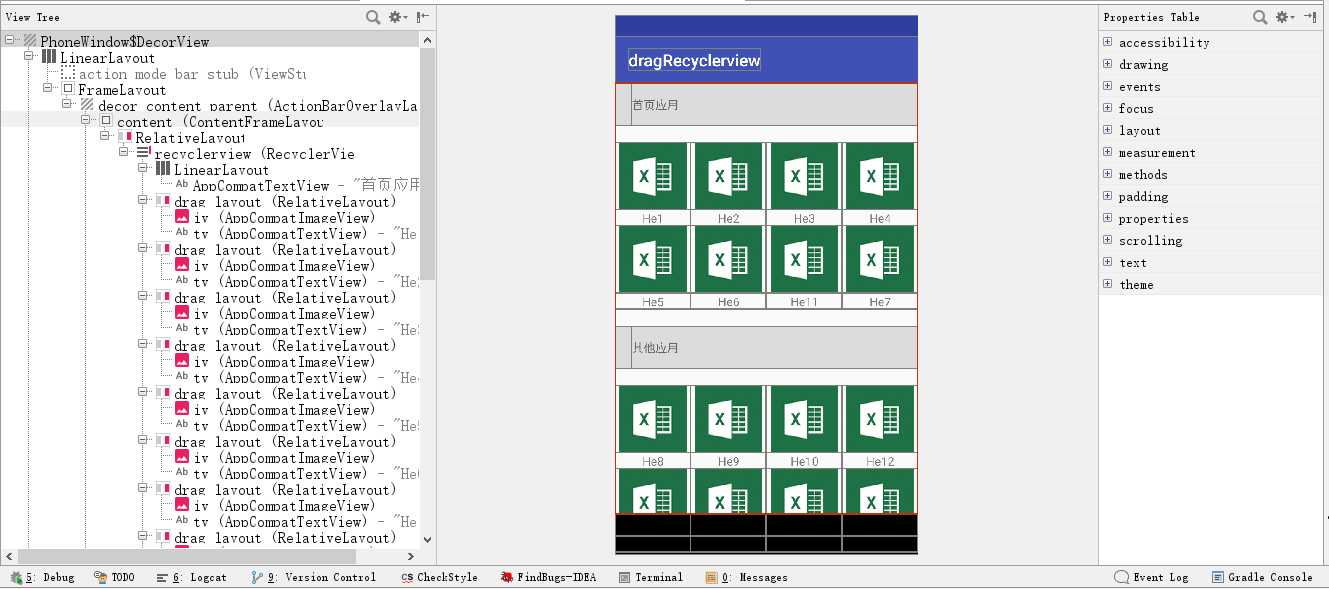This screenshot has width=1329, height=589.
Task: Open View Tree panel settings gear
Action: (x=398, y=17)
